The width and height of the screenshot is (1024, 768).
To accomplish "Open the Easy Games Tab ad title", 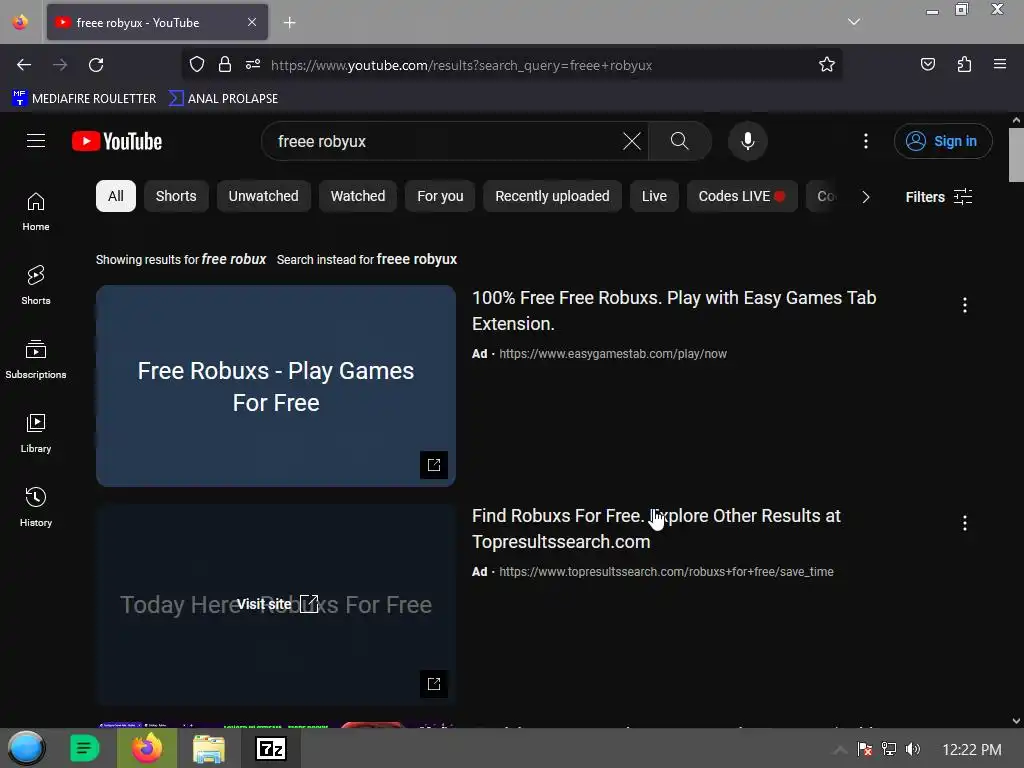I will pos(674,310).
